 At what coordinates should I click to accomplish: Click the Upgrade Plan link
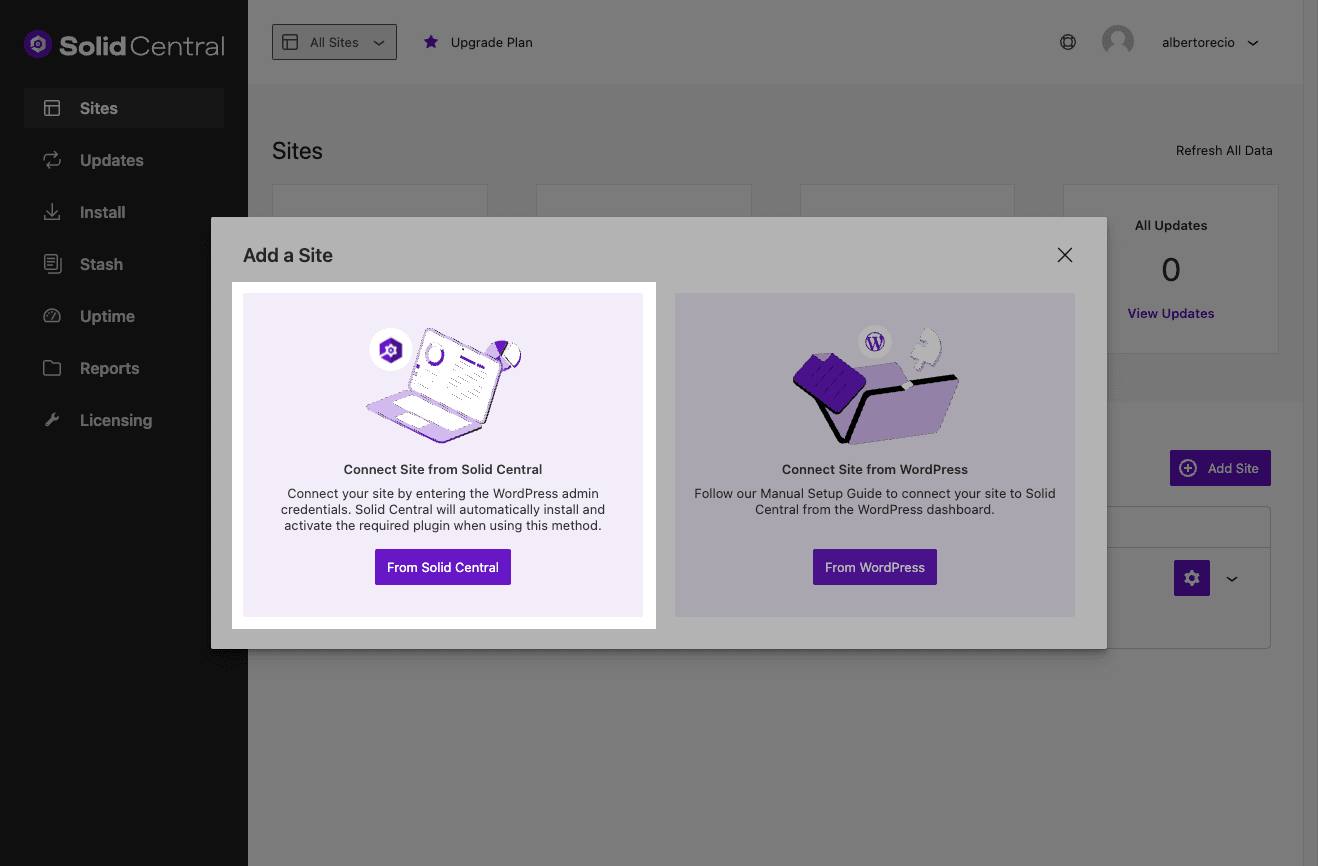coord(491,43)
